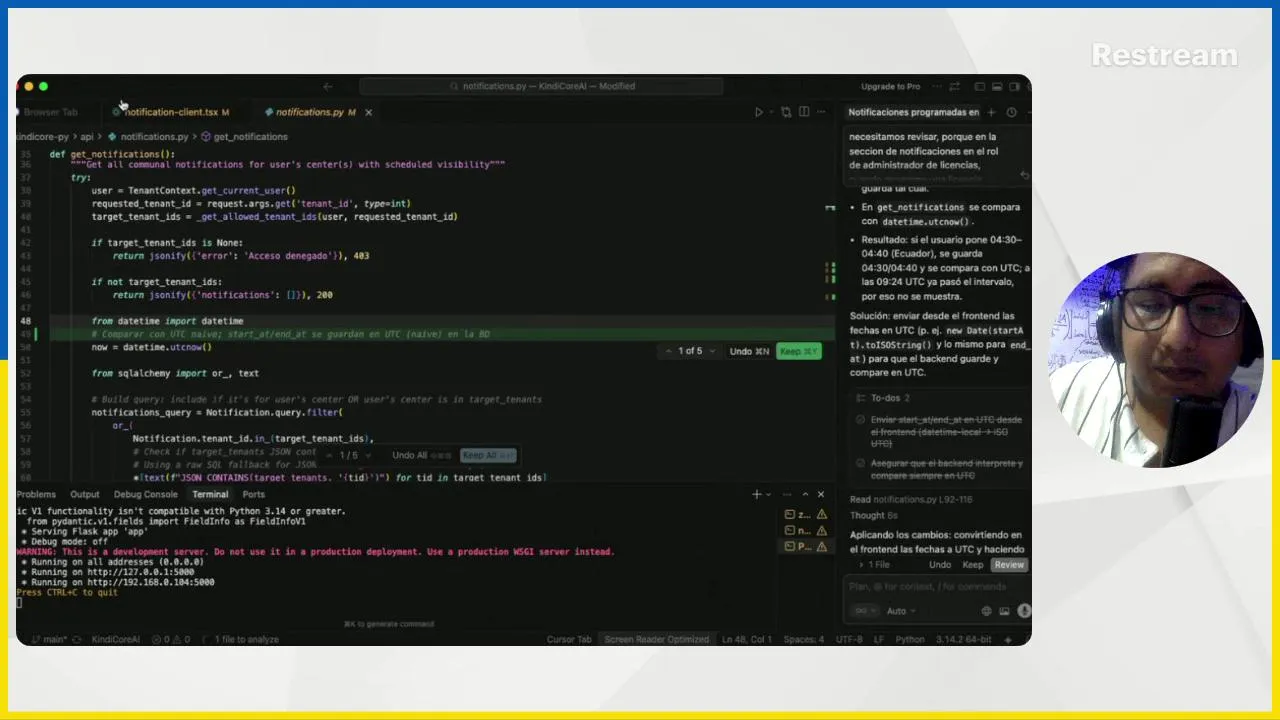The width and height of the screenshot is (1280, 720).
Task: Focus the chat prompt input field
Action: (x=938, y=587)
